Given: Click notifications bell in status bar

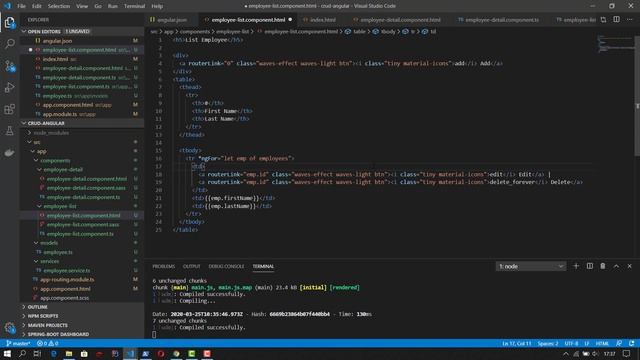Looking at the screenshot, I should pyautogui.click(x=631, y=343).
